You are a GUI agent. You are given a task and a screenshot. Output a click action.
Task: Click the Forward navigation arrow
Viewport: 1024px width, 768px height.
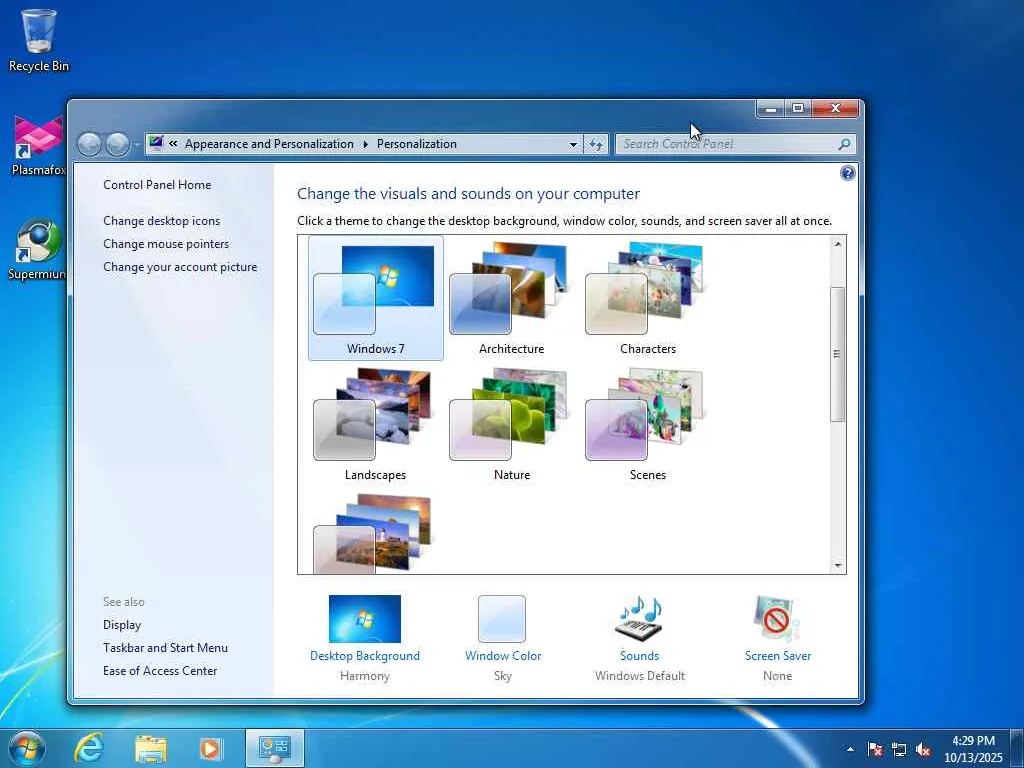(118, 144)
